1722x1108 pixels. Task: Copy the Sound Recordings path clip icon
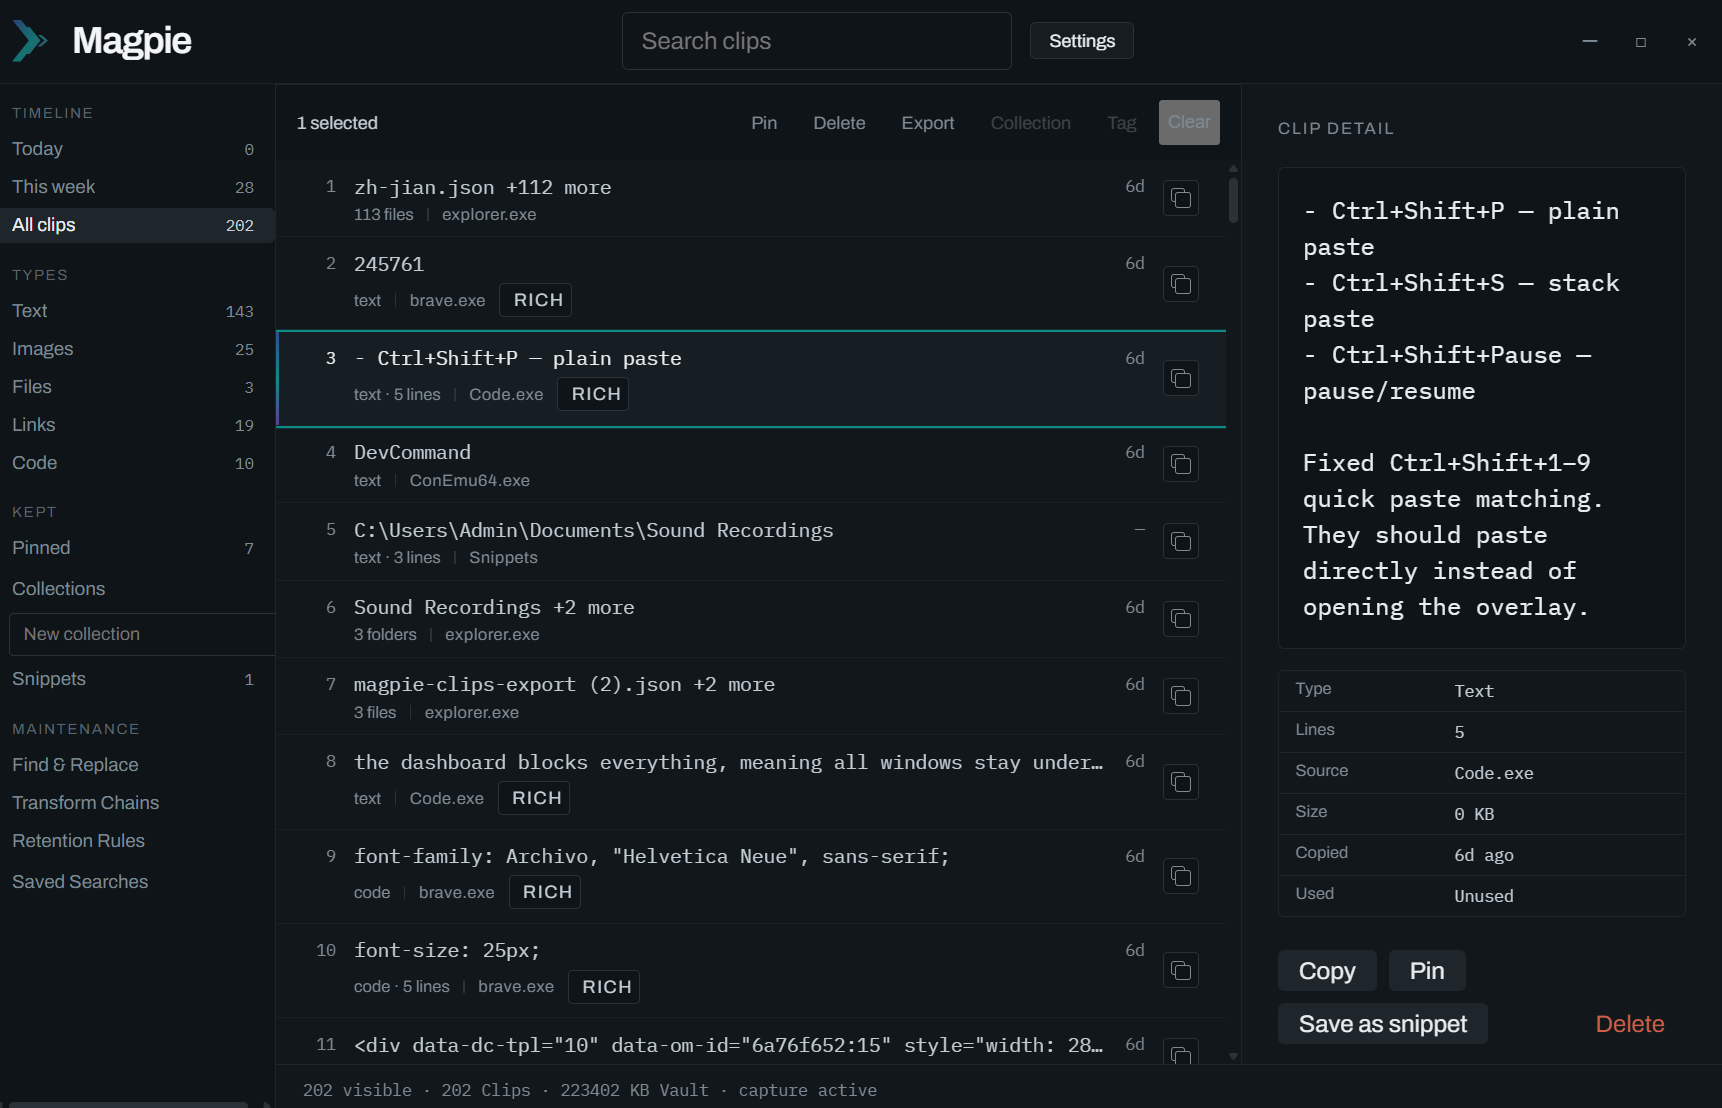tap(1181, 541)
